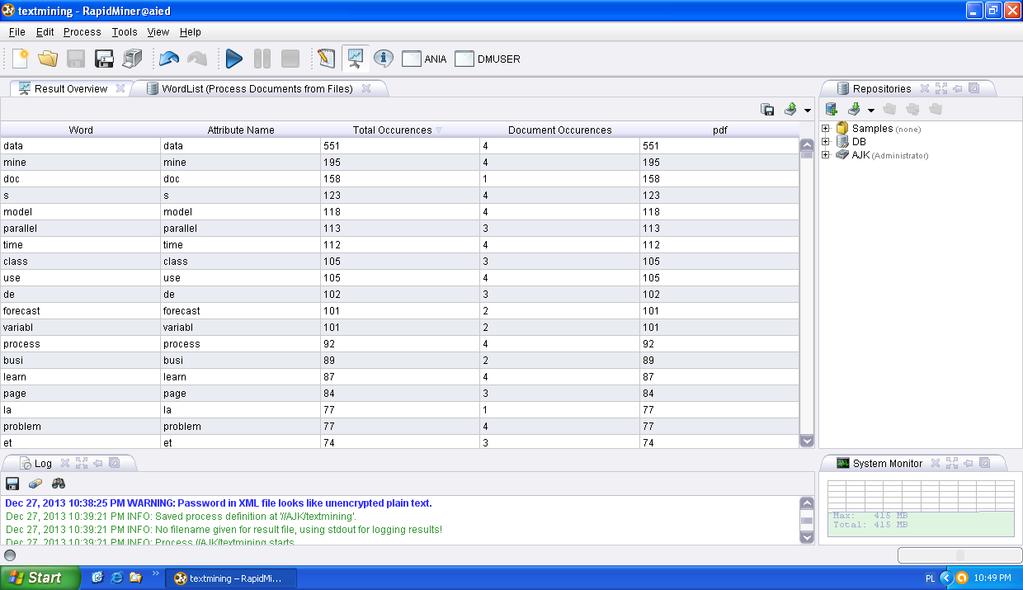Open the Tools menu
The width and height of the screenshot is (1023, 590).
click(124, 32)
